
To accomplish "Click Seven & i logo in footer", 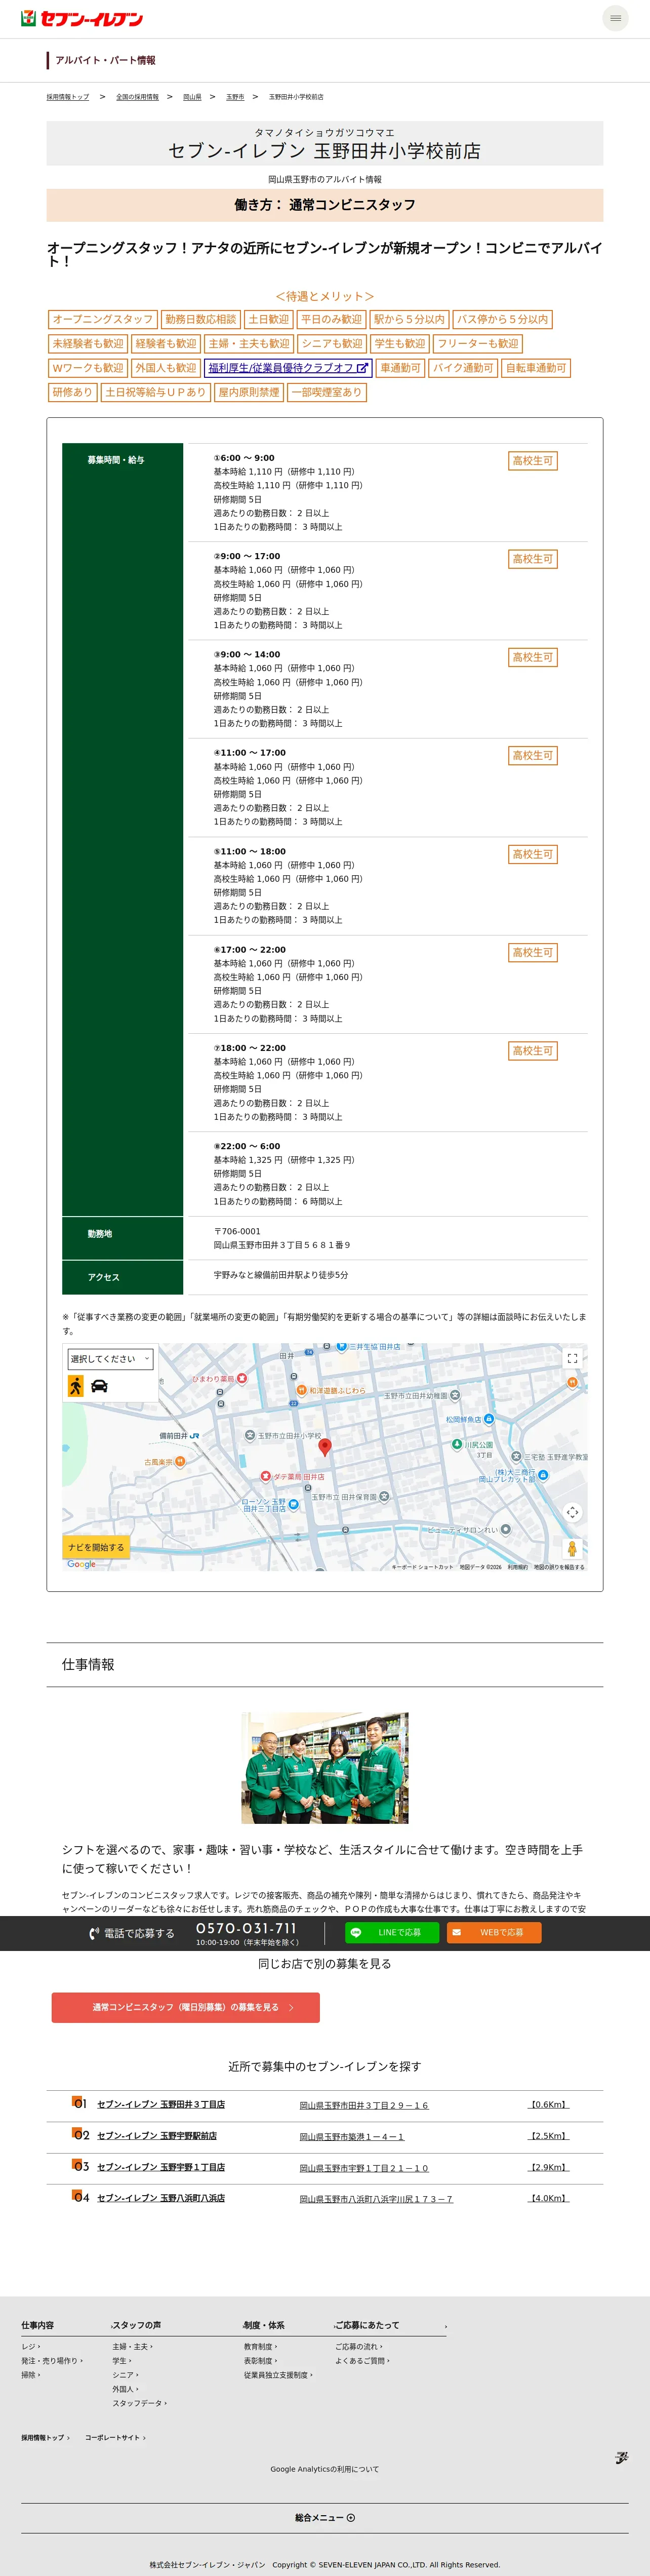I will pyautogui.click(x=621, y=2457).
